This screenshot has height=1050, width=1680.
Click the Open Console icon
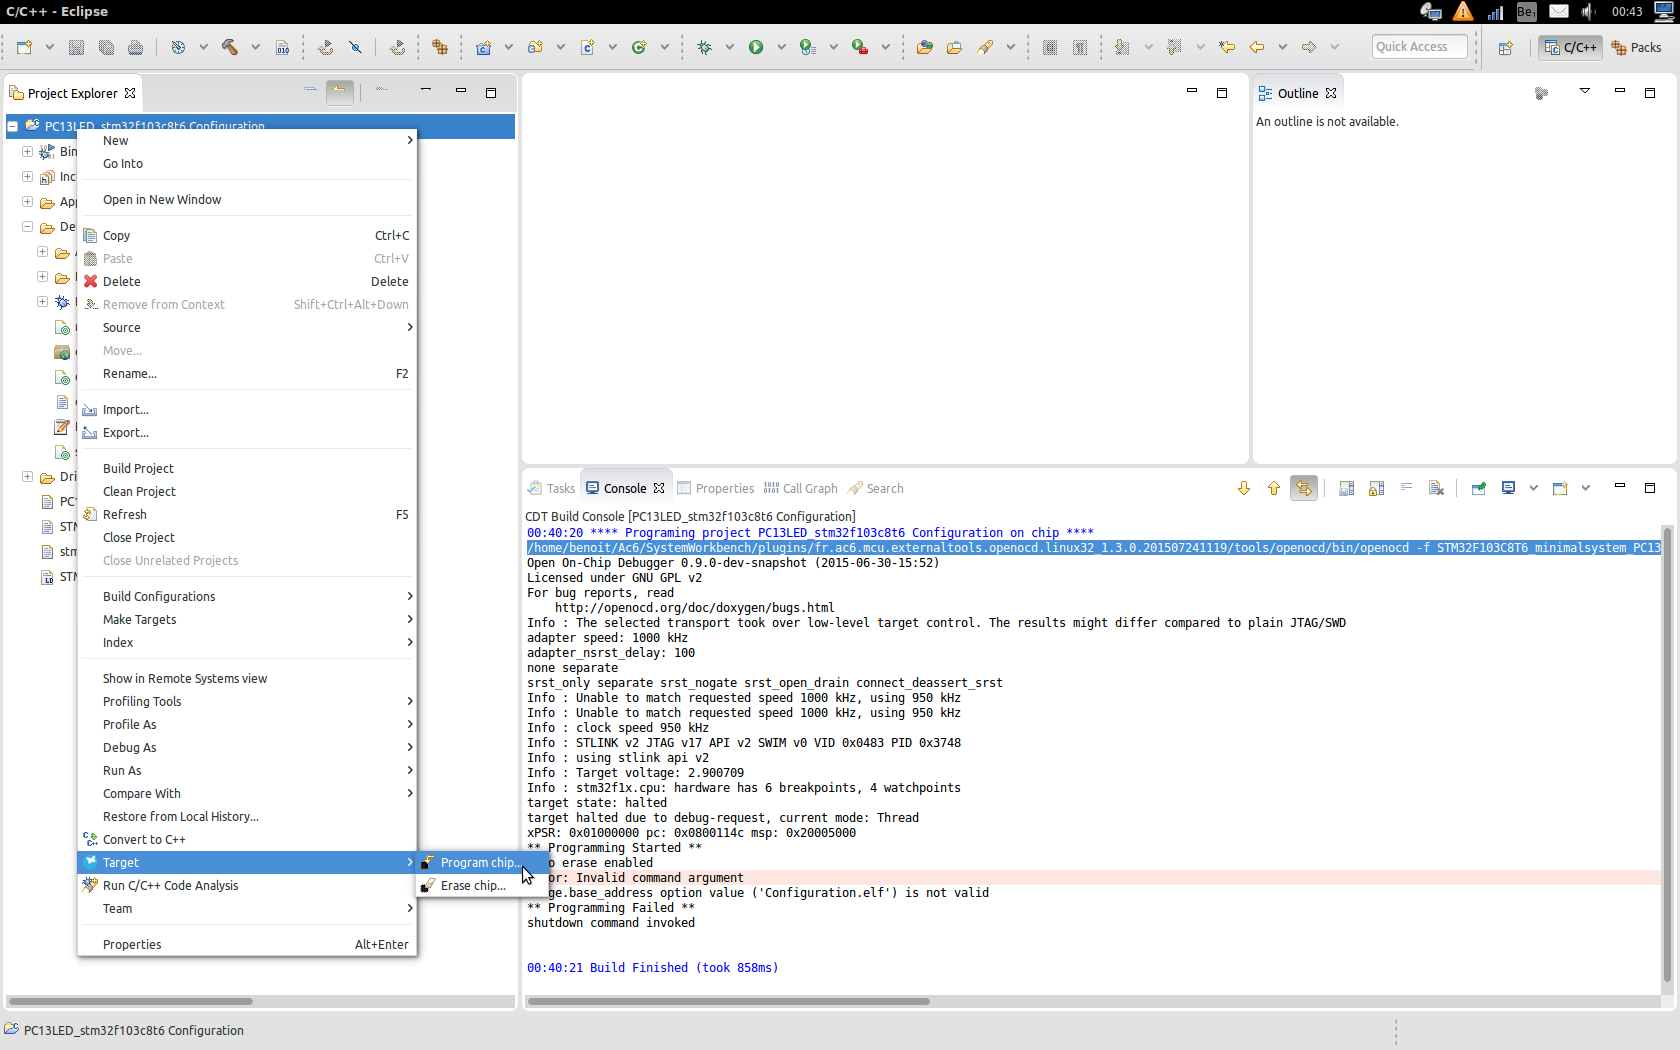click(1560, 488)
